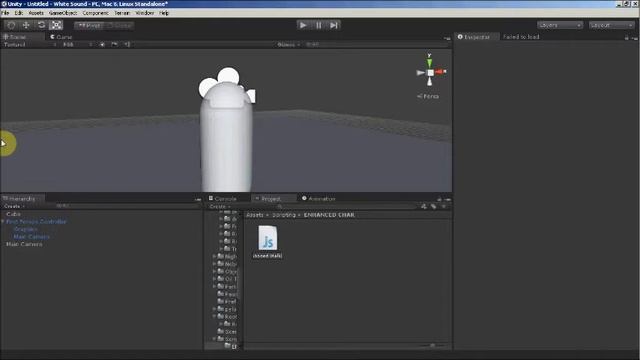The image size is (640, 360).
Task: Open the Inspector panel options menu
Action: (635, 38)
